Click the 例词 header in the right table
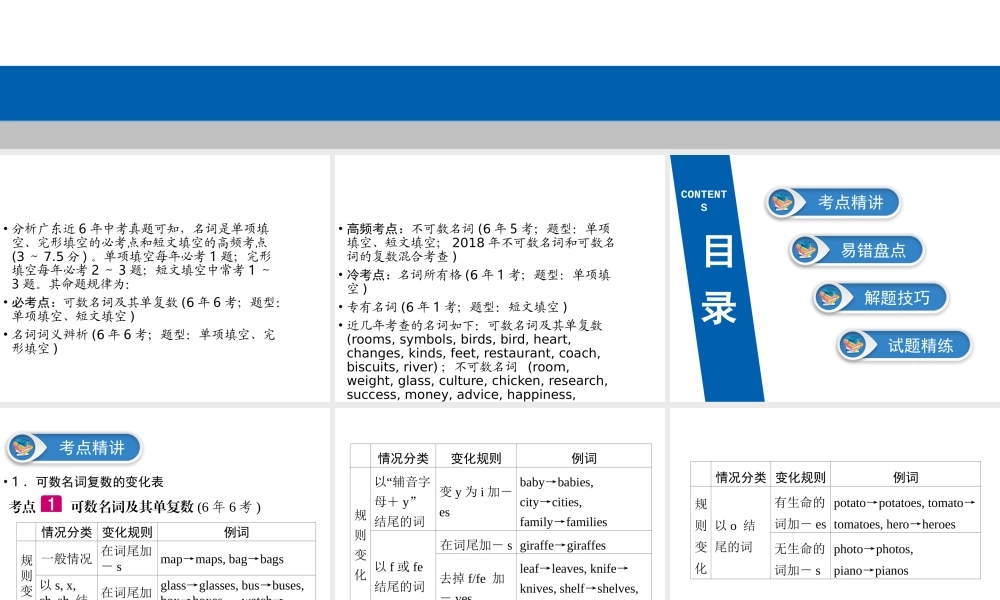1000x600 pixels. coord(906,478)
